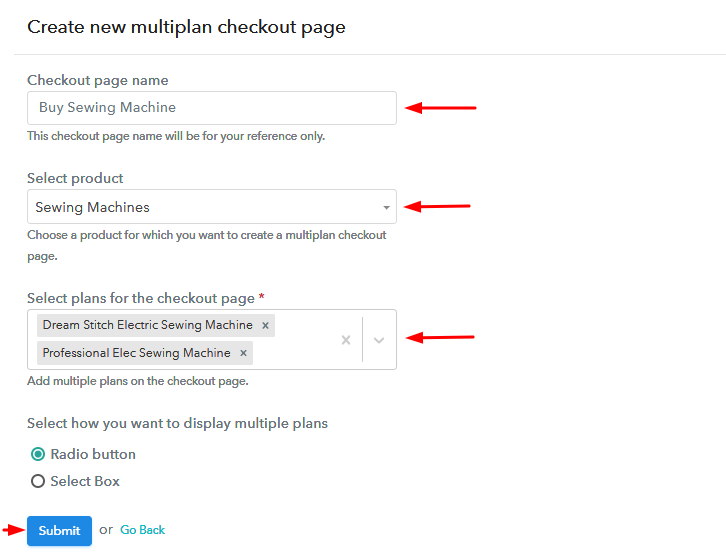Expand the Select product caret arrow

point(386,208)
